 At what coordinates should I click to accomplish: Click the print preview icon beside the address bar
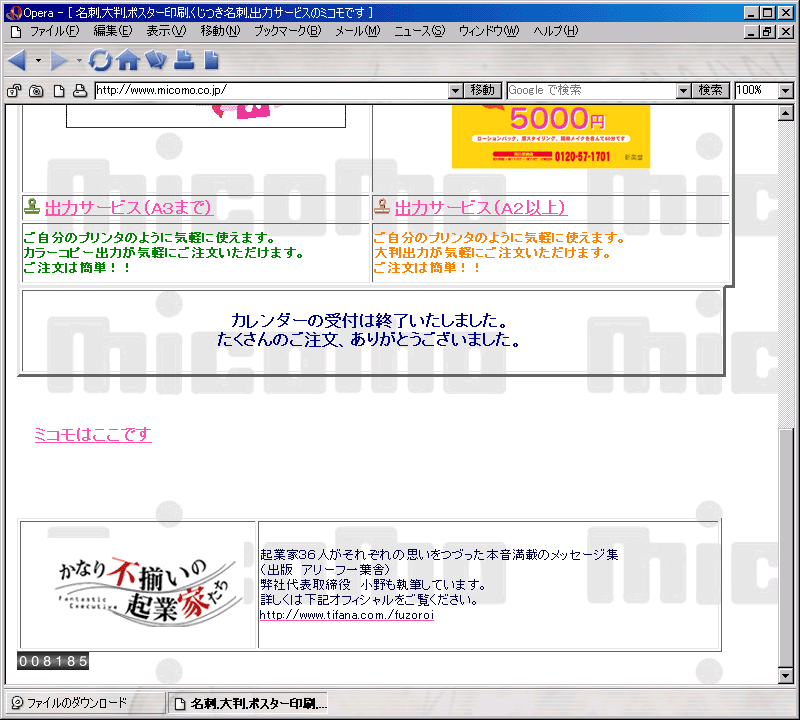pyautogui.click(x=80, y=91)
